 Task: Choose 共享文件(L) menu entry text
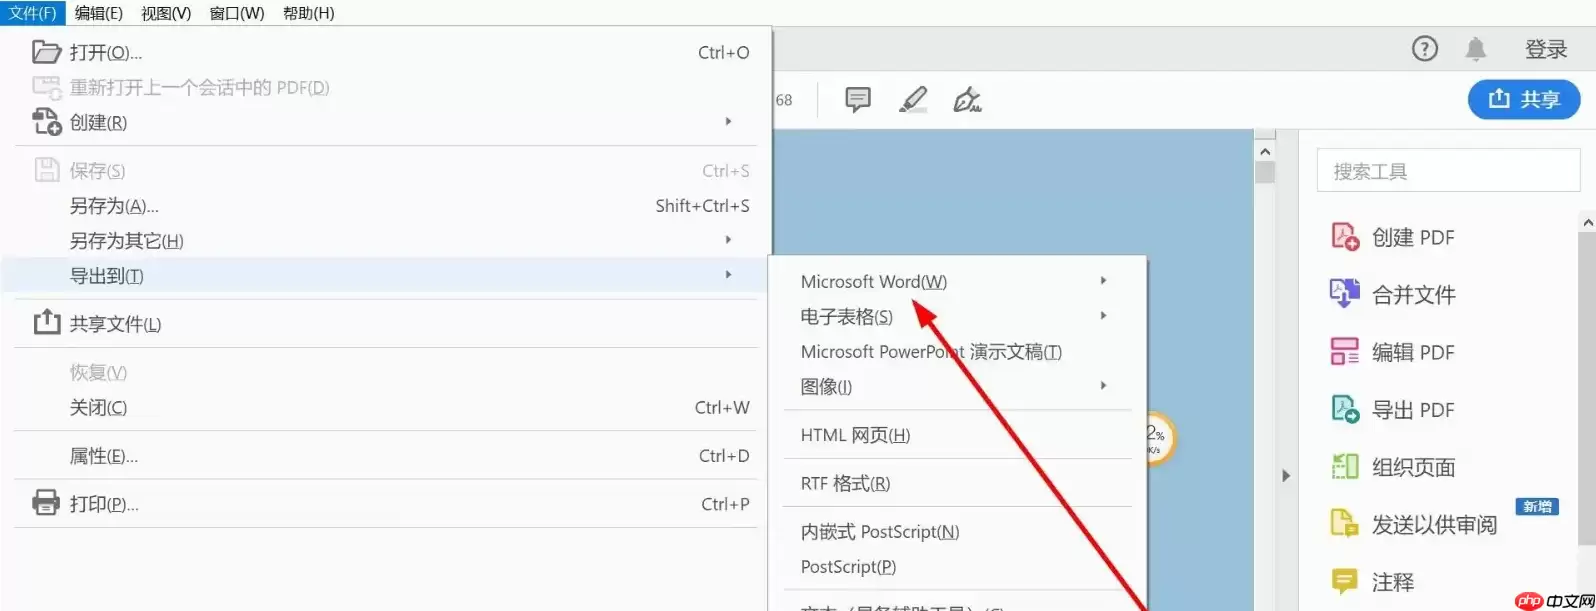pos(115,324)
